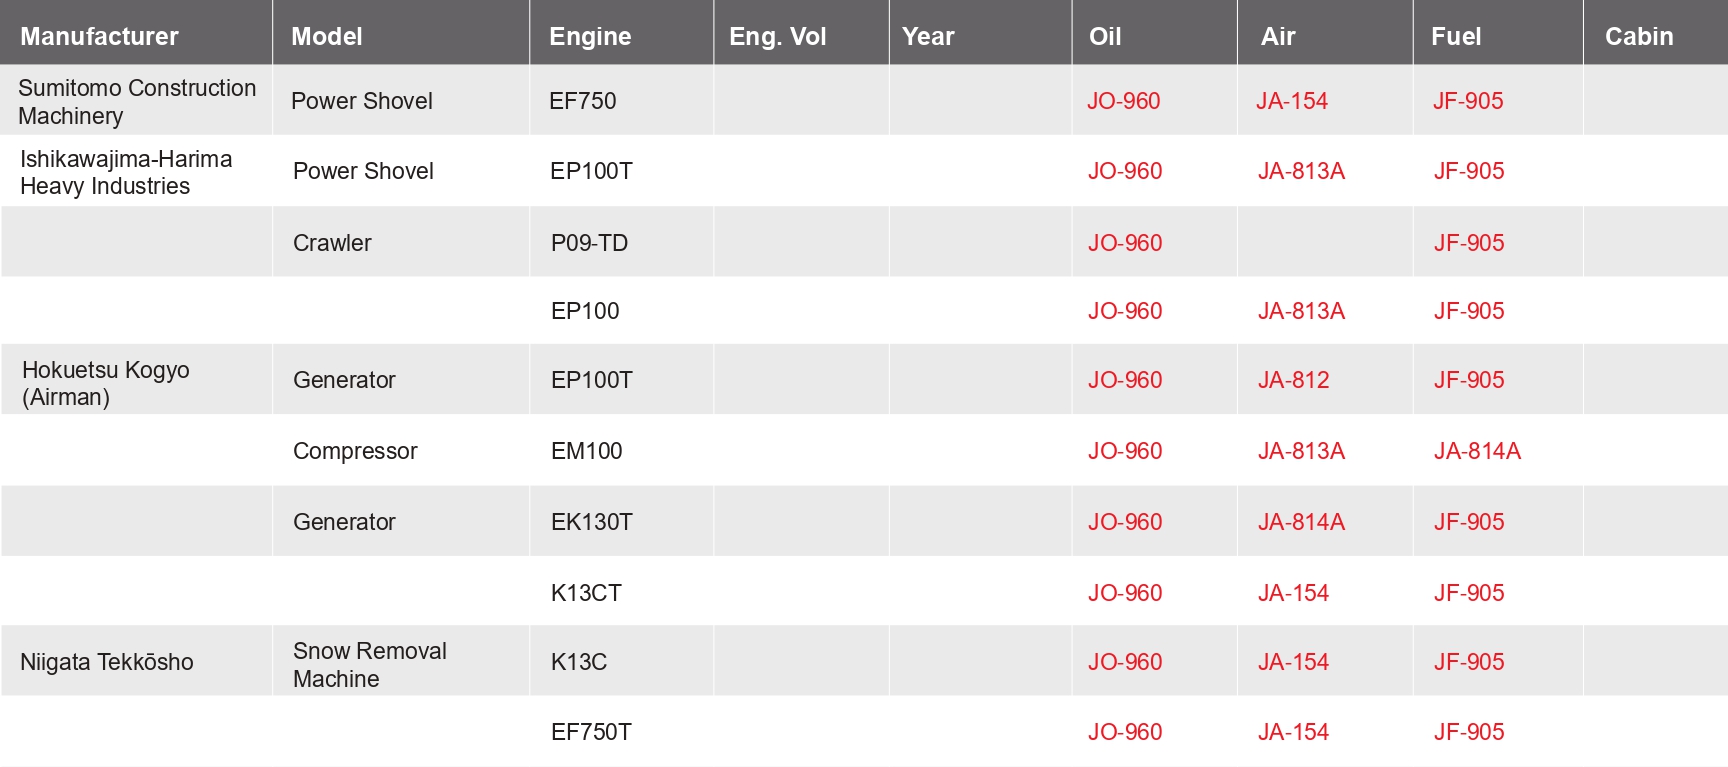This screenshot has width=1728, height=767.
Task: Click JF-905 fuel filter in the EP100 row
Action: coord(1468,311)
